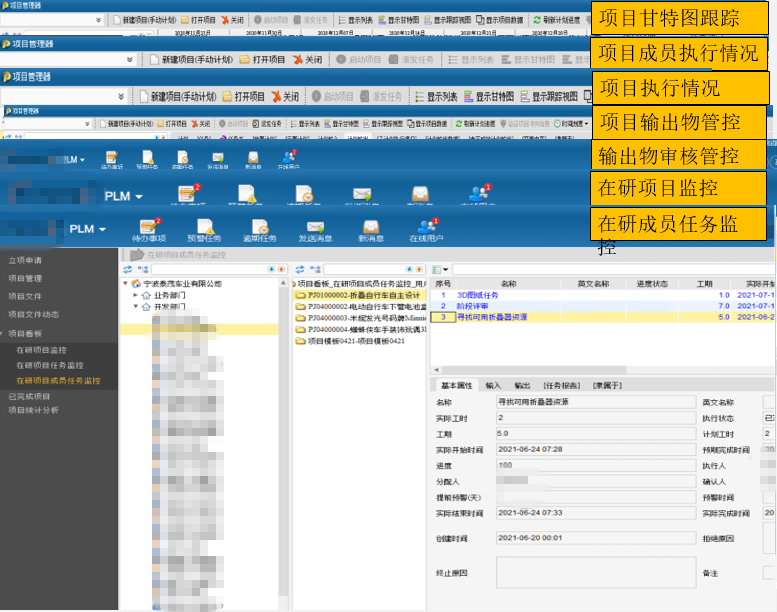
Task: Click 发送消息 envelope in the front-most PLM toolbar
Action: click(316, 230)
